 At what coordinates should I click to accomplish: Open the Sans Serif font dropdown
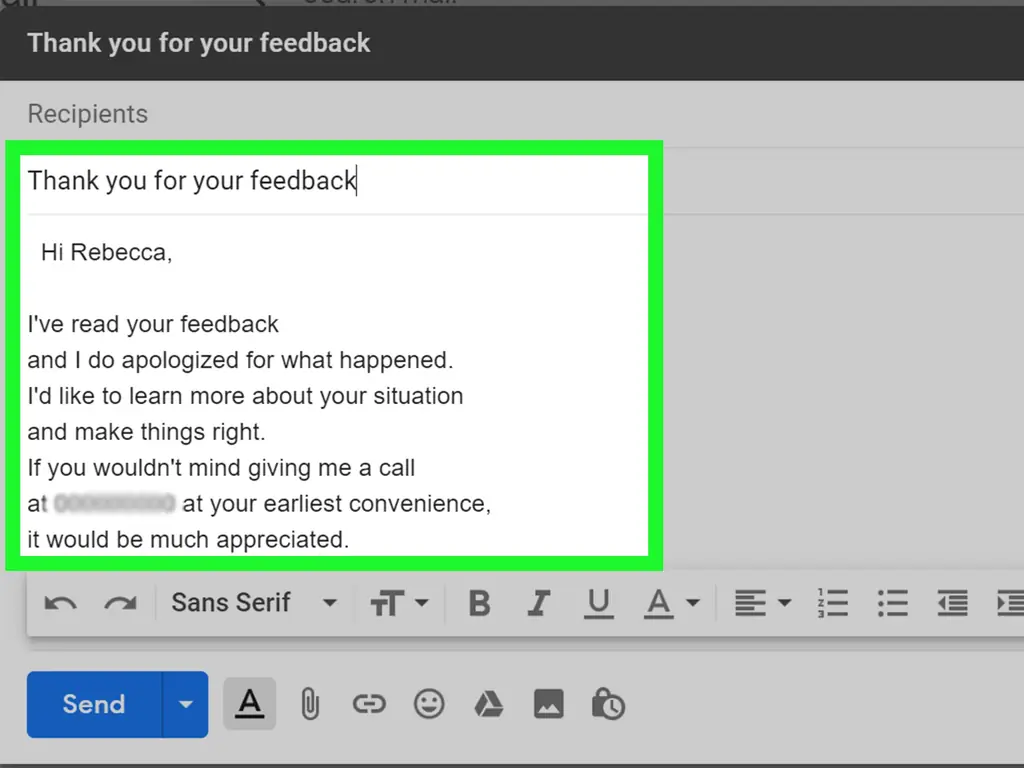[x=254, y=602]
